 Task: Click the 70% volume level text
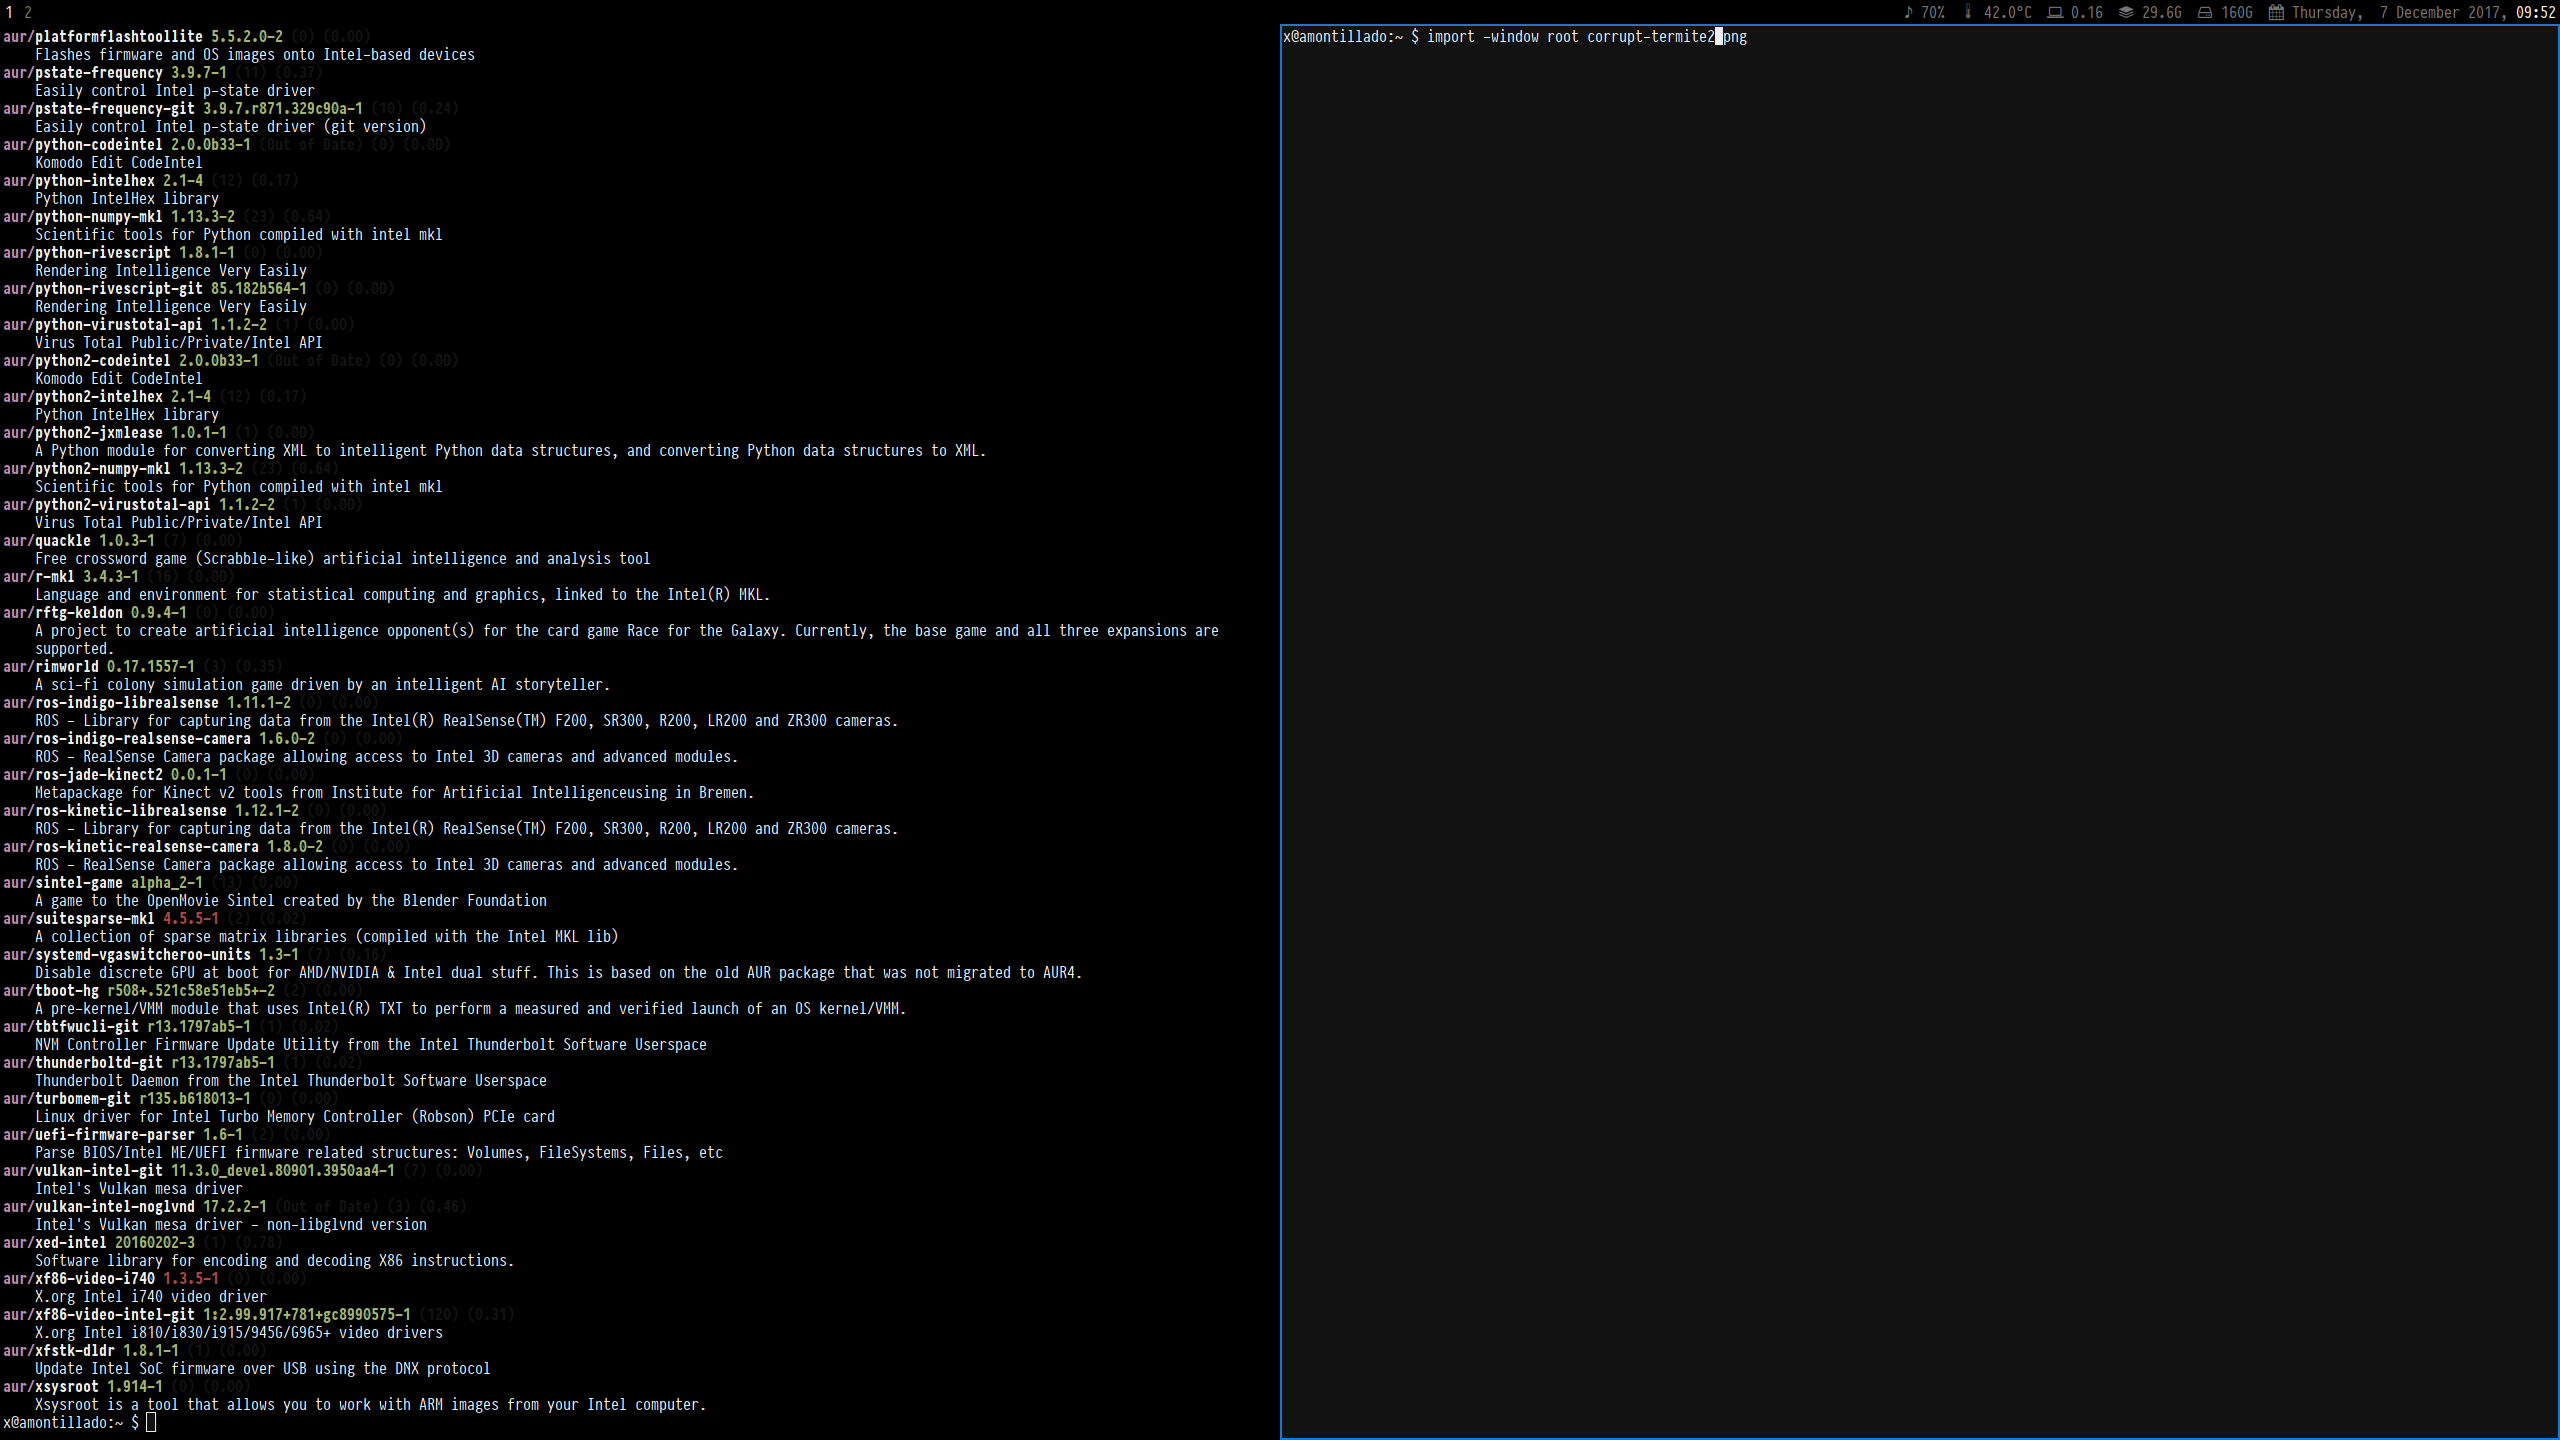point(1933,12)
